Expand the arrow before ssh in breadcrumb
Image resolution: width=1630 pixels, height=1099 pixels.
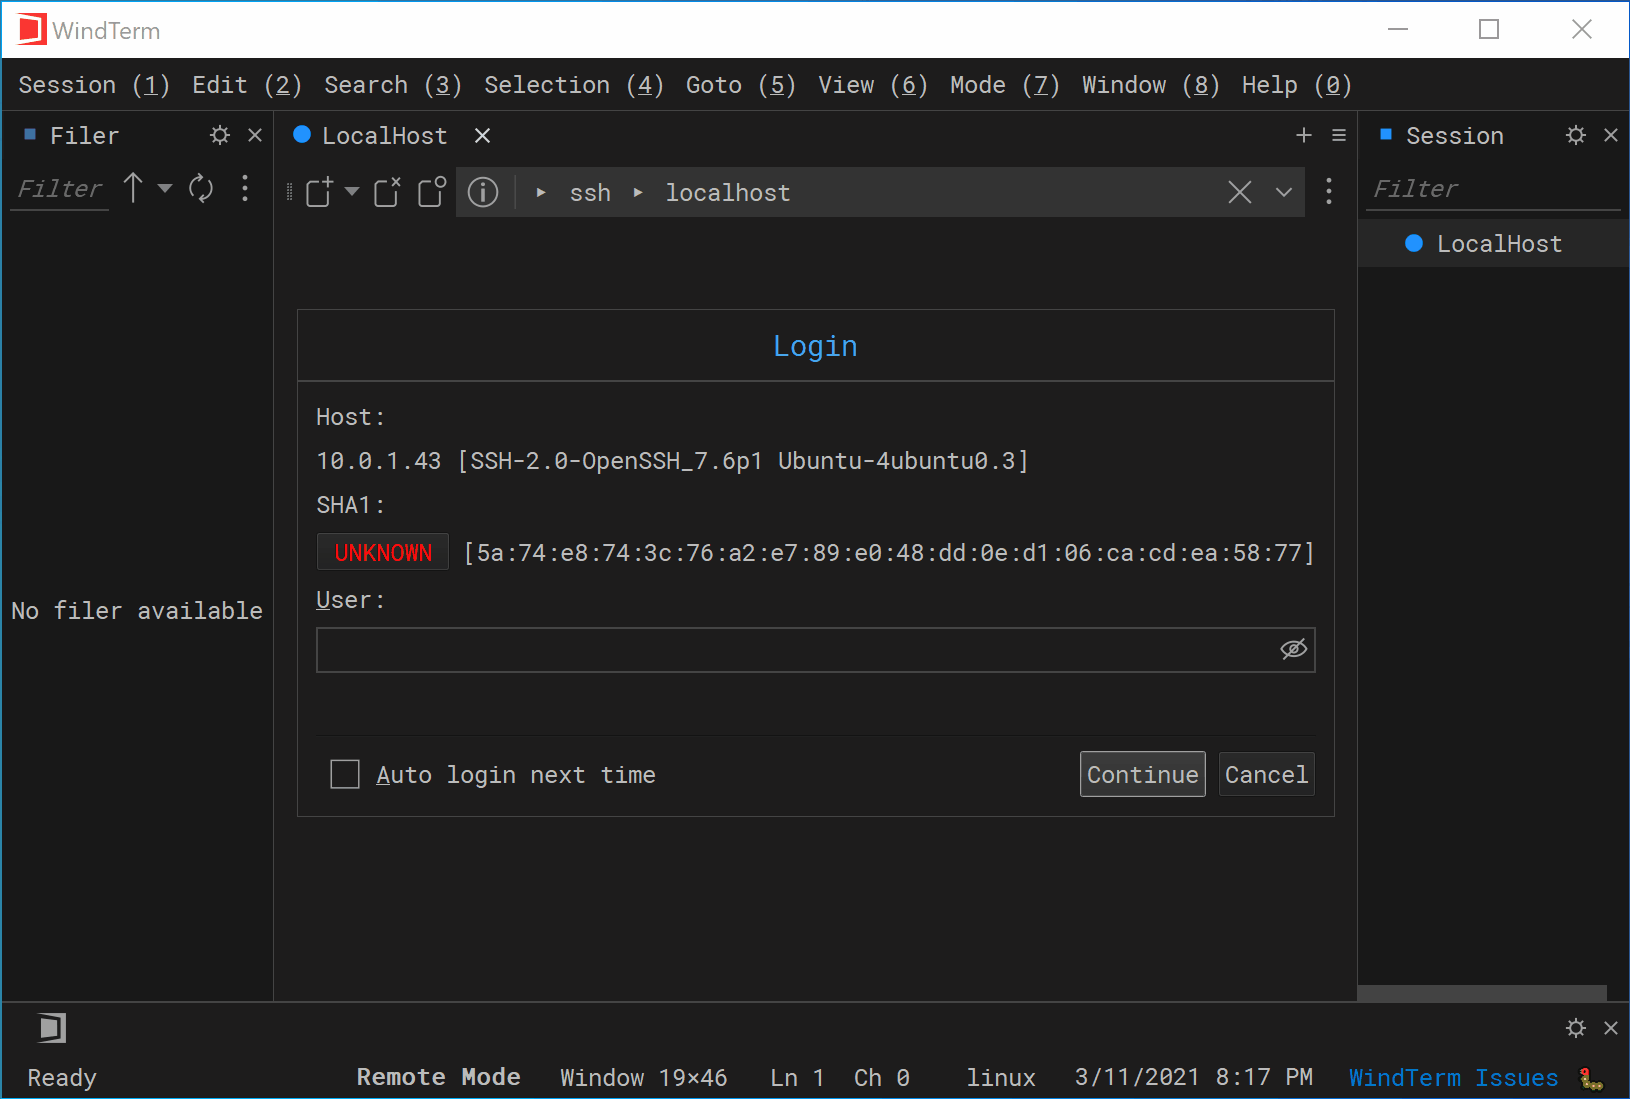[541, 193]
